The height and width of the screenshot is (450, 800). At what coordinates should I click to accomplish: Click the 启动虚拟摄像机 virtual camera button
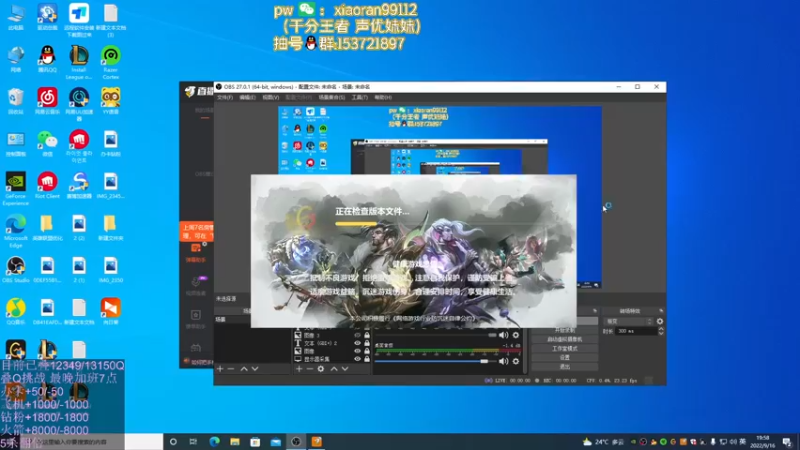tap(565, 339)
